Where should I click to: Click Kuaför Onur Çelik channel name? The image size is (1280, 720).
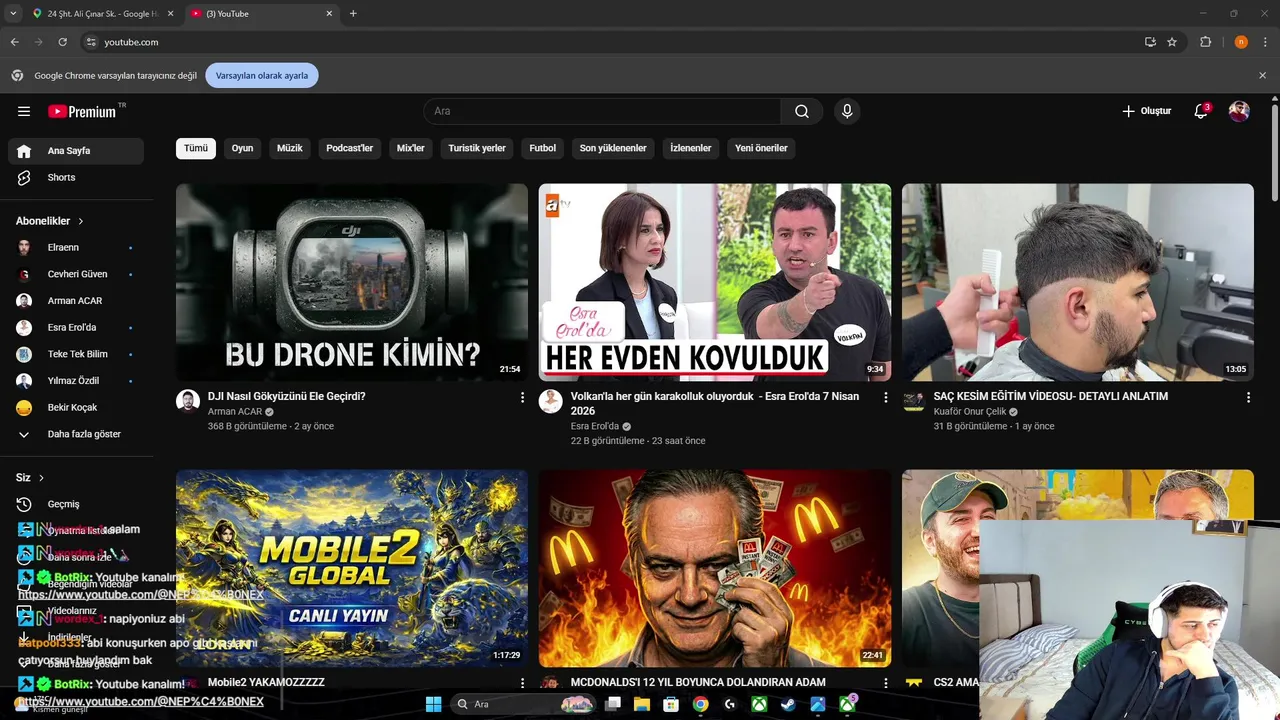point(970,412)
